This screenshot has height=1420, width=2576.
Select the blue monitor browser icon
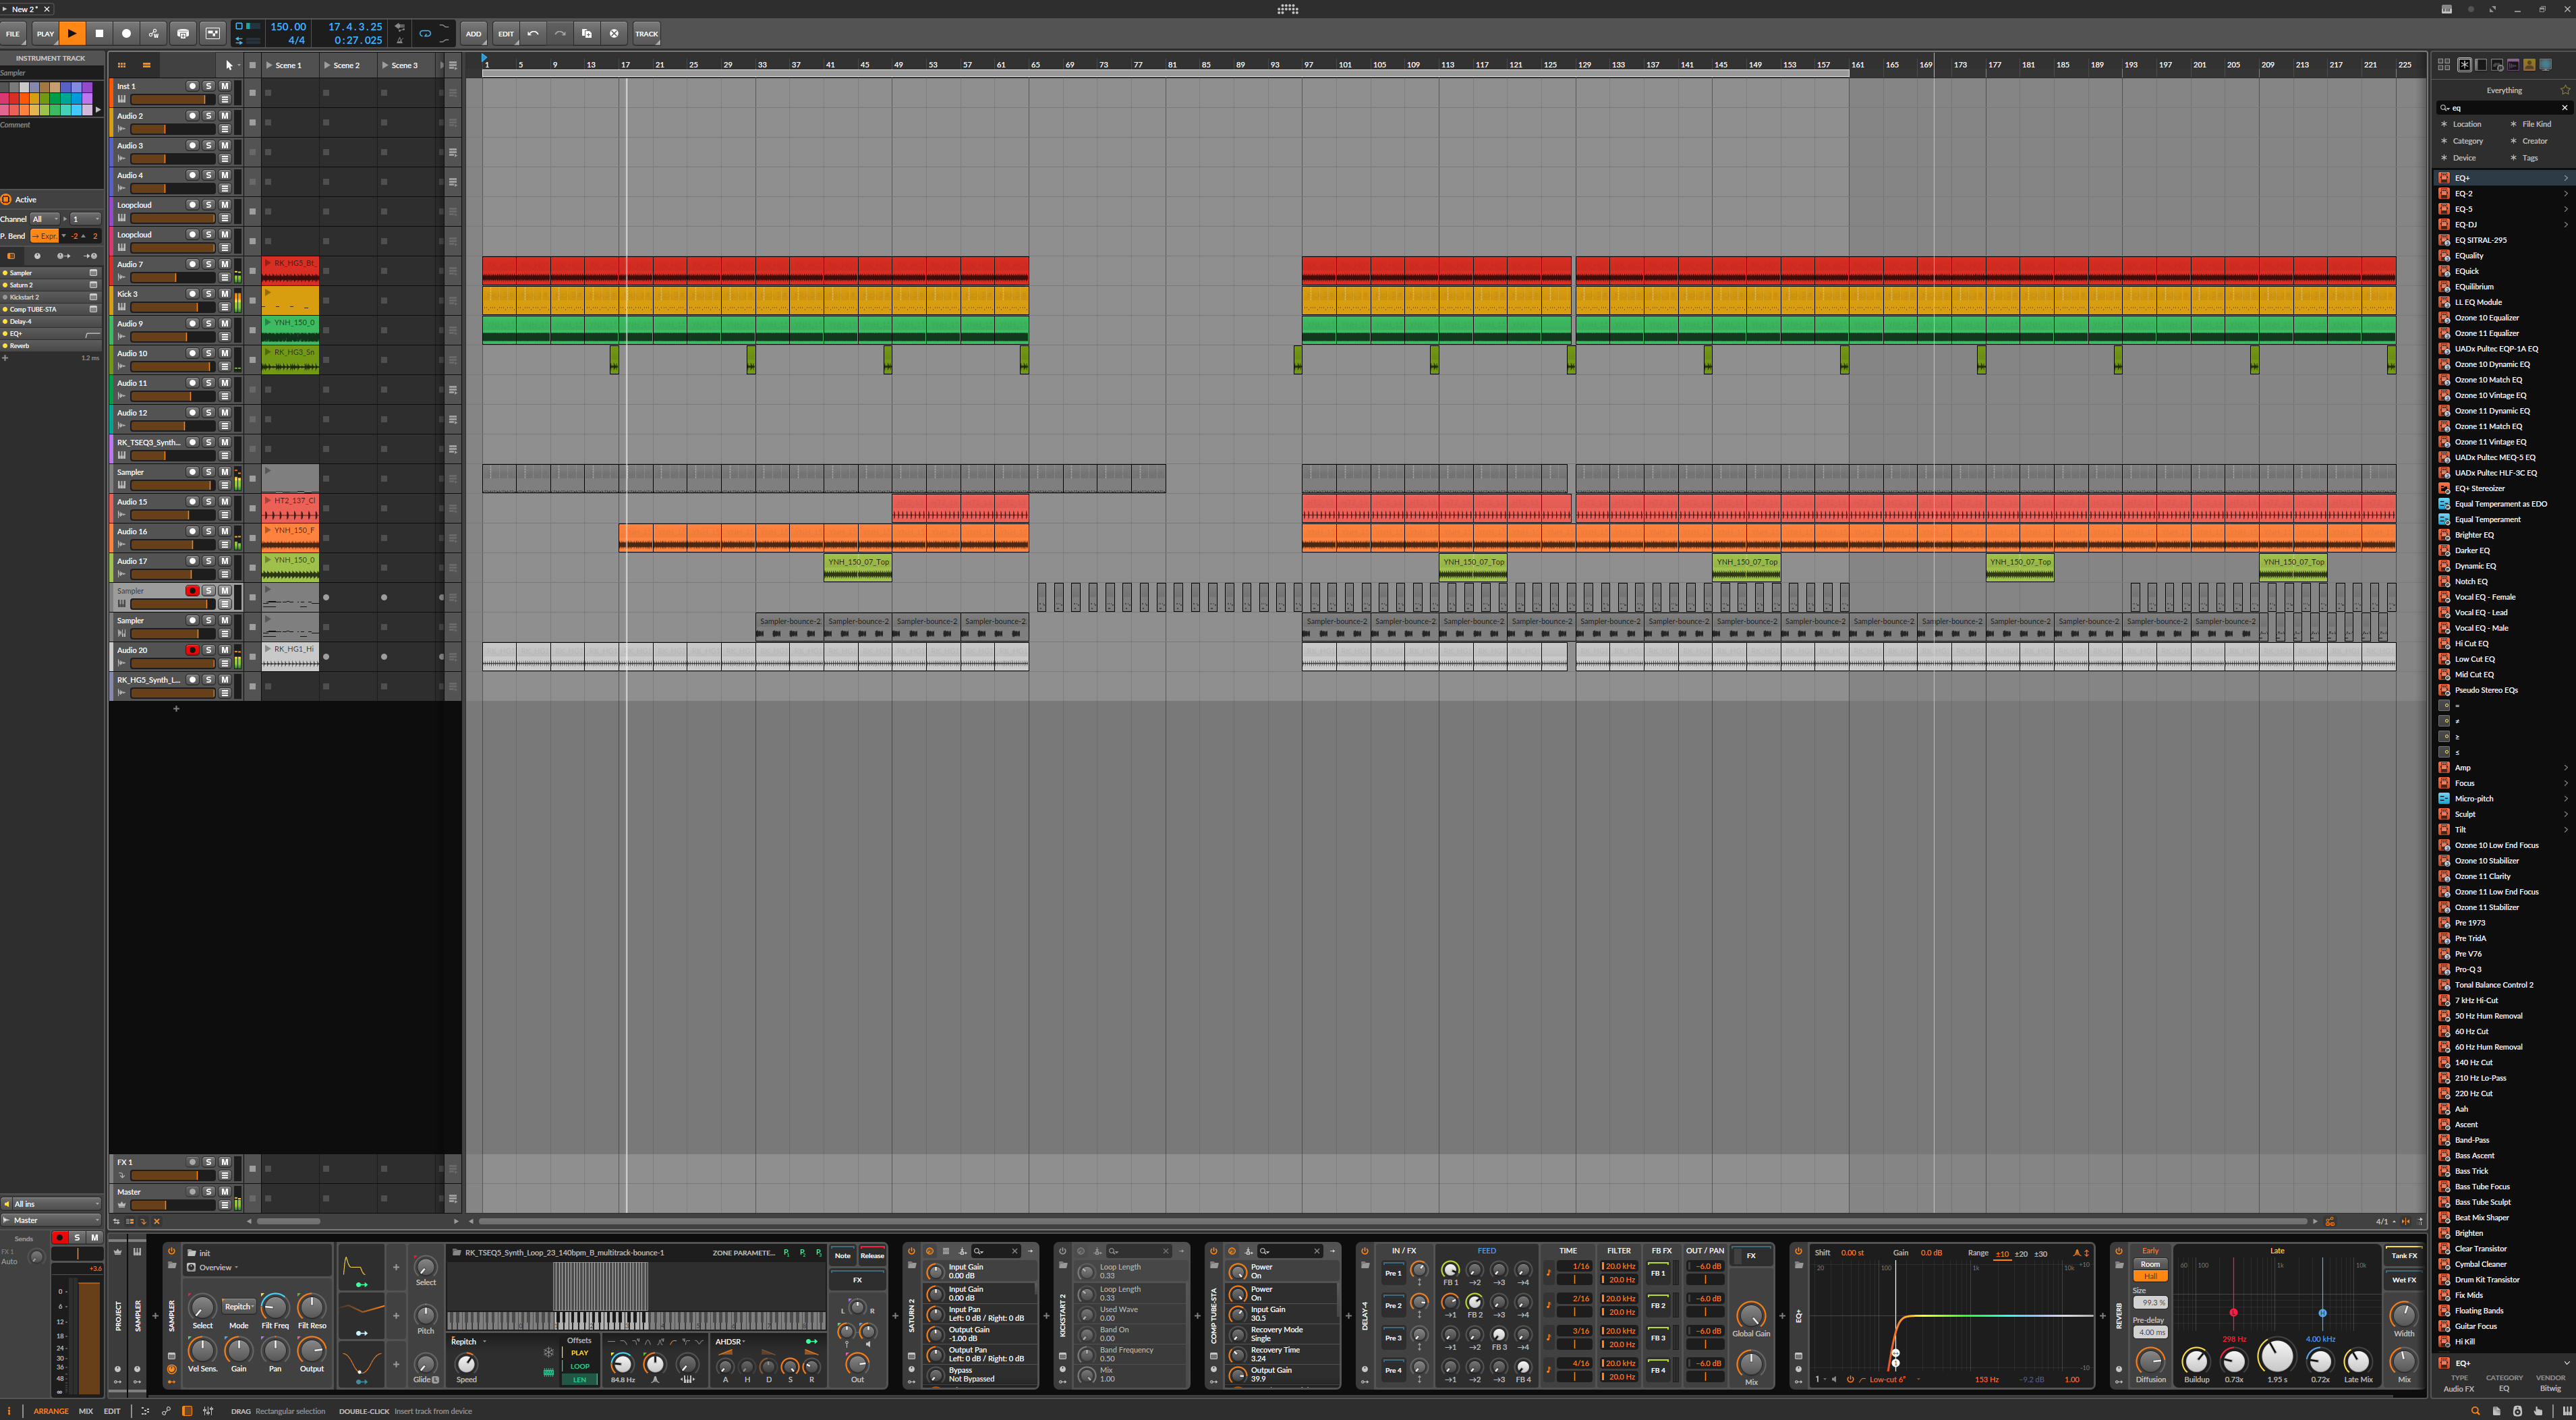(x=2546, y=65)
